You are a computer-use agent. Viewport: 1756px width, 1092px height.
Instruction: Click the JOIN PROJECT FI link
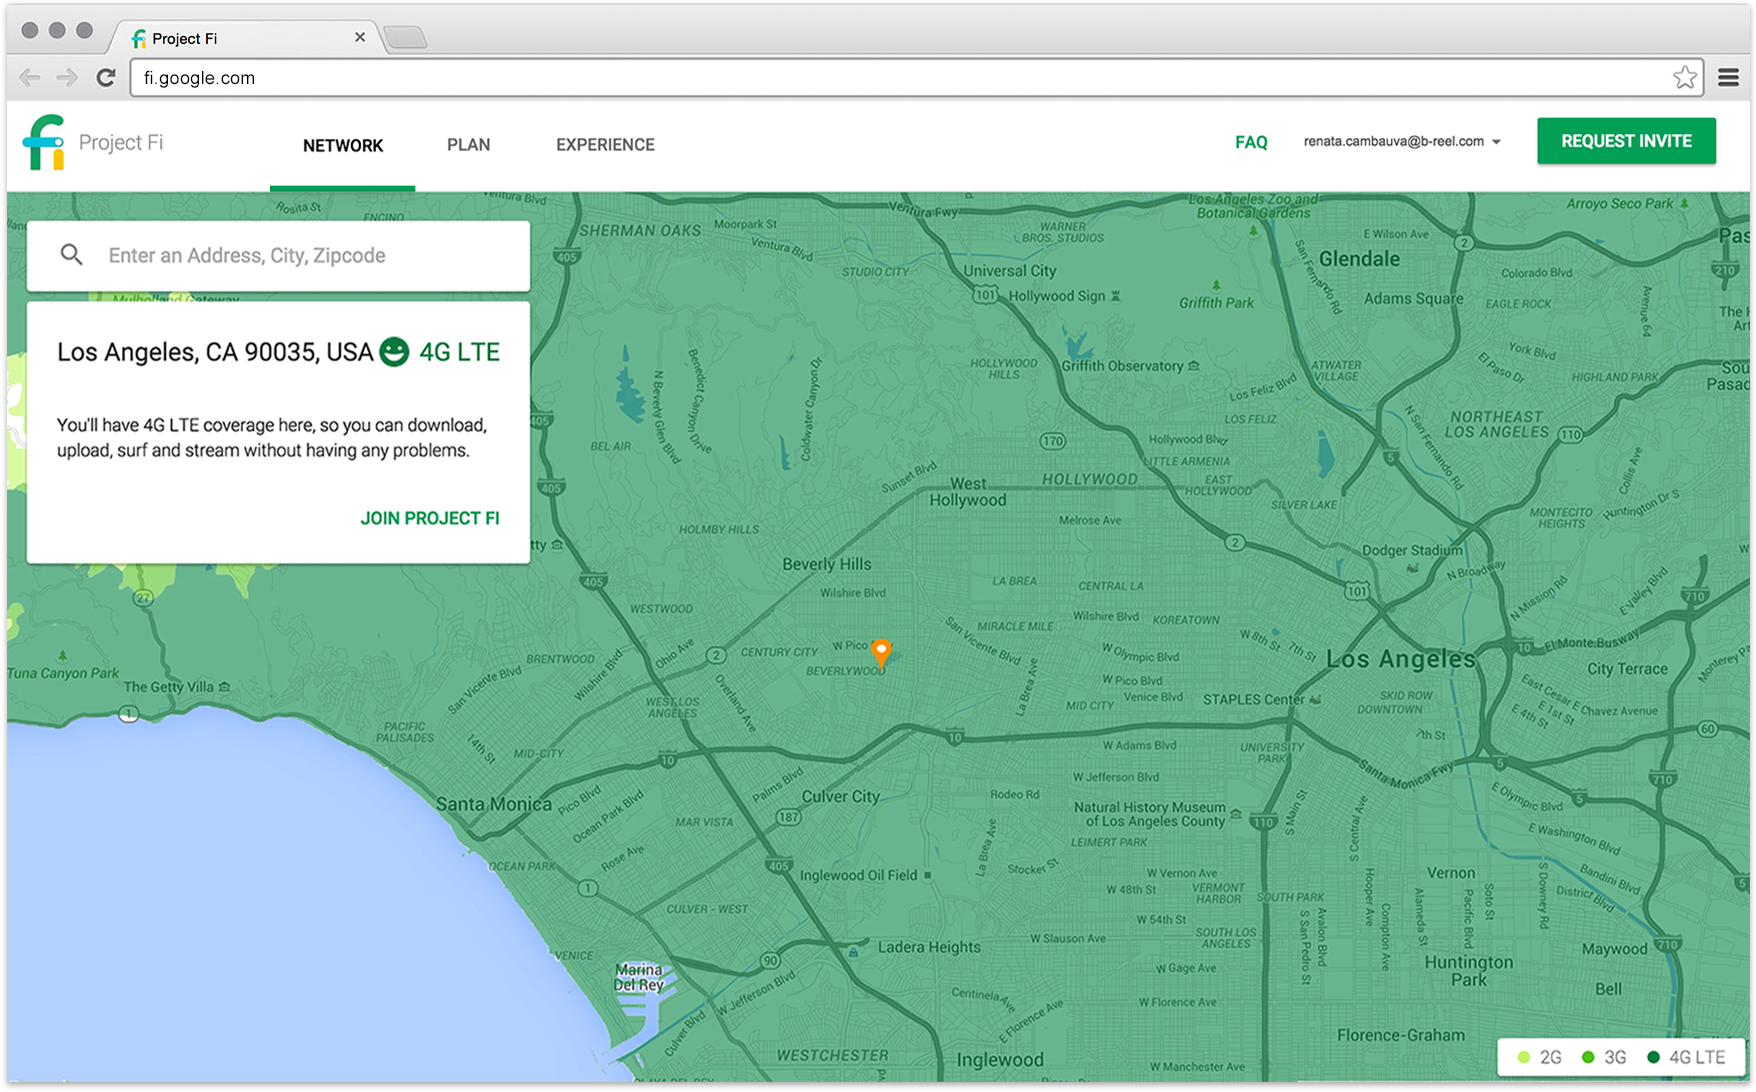coord(430,518)
